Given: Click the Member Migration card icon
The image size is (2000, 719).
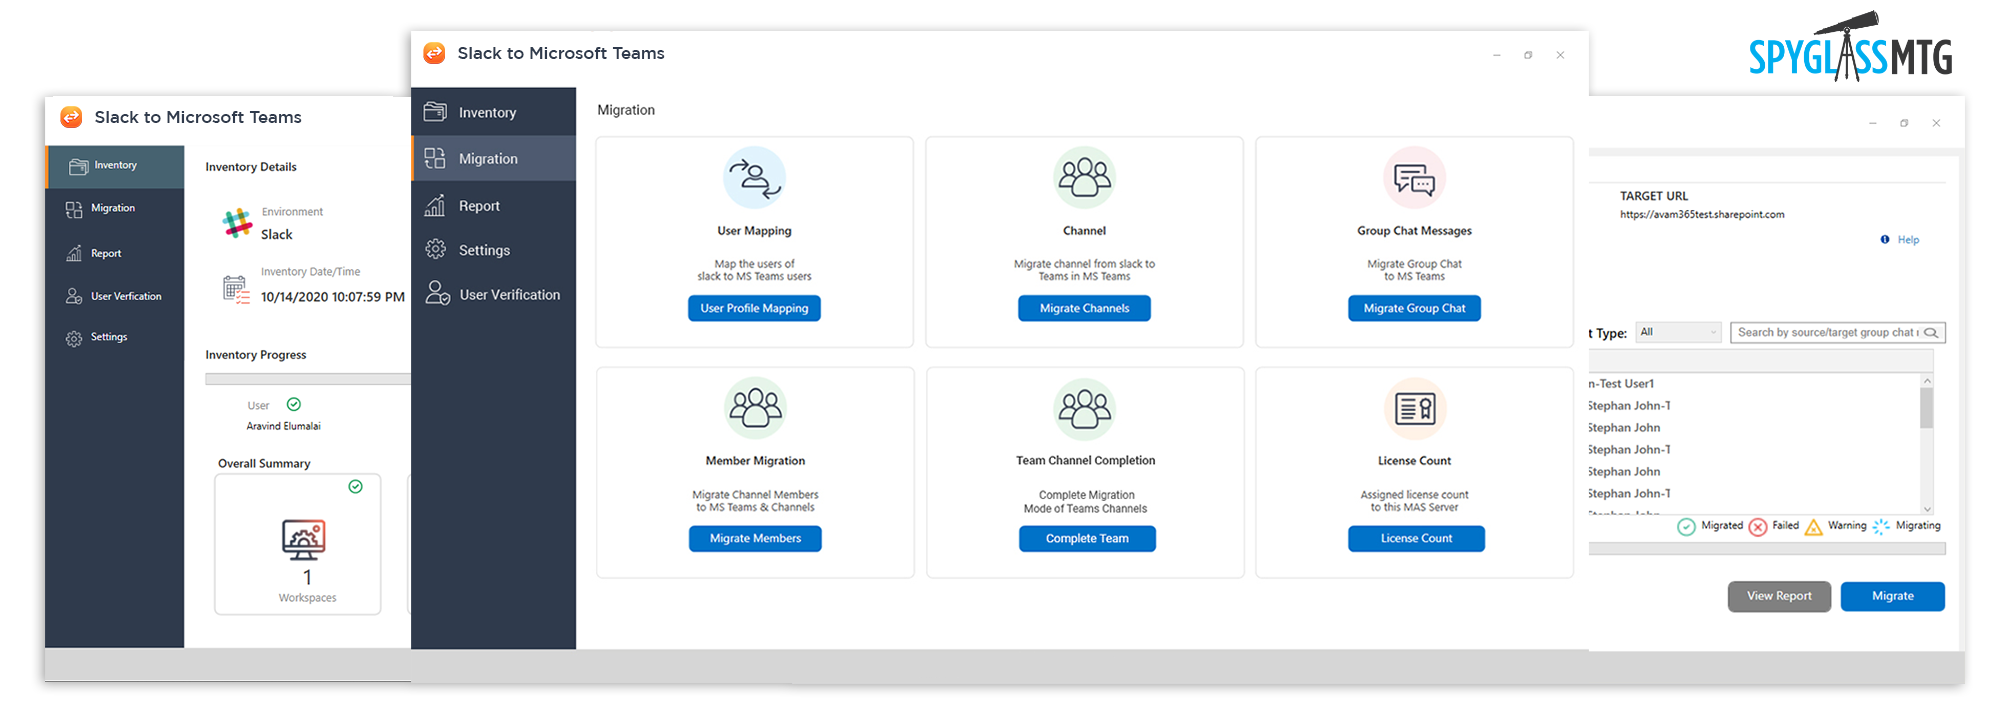Looking at the screenshot, I should pos(755,408).
